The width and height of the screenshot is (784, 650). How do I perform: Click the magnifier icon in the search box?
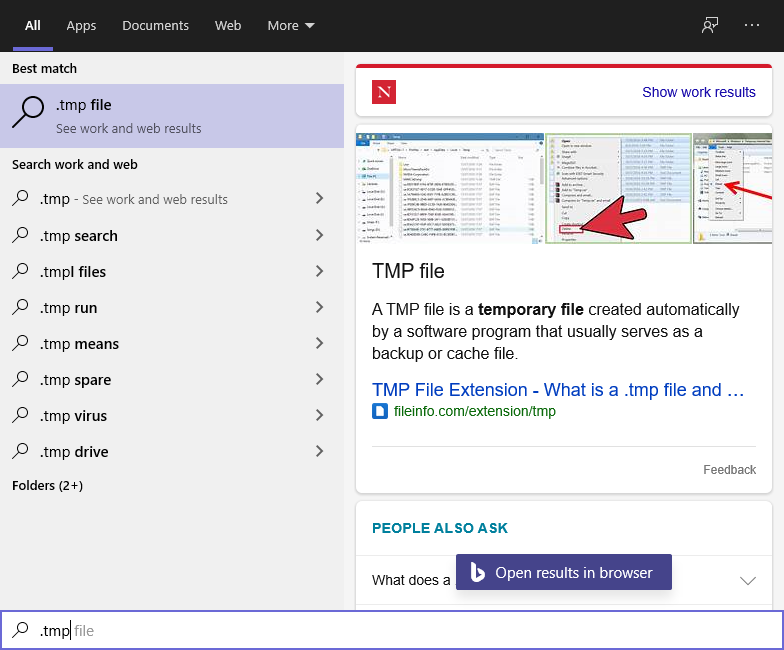[x=21, y=630]
